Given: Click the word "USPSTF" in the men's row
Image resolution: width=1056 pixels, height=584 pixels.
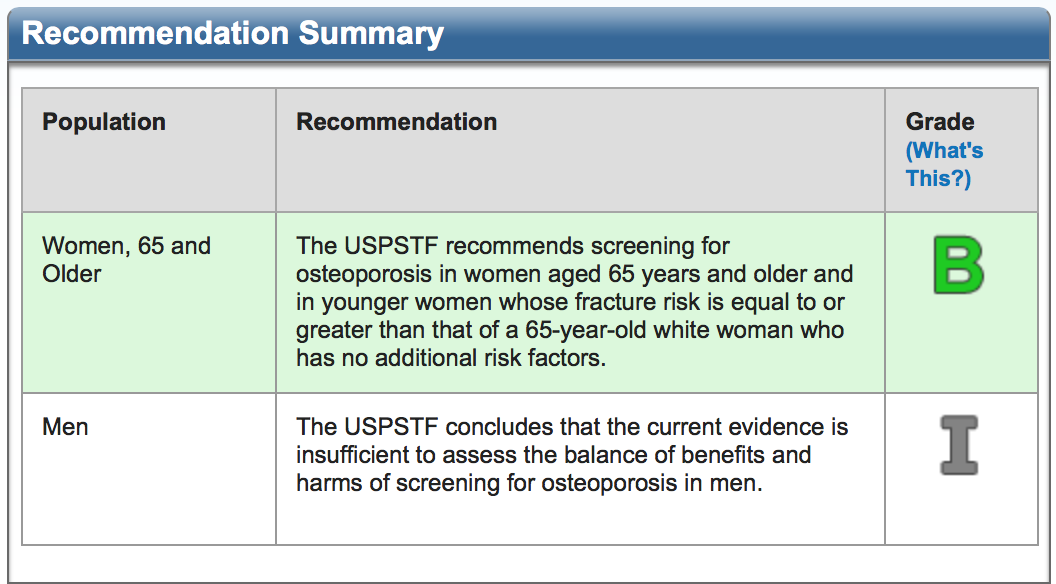Looking at the screenshot, I should click(391, 427).
